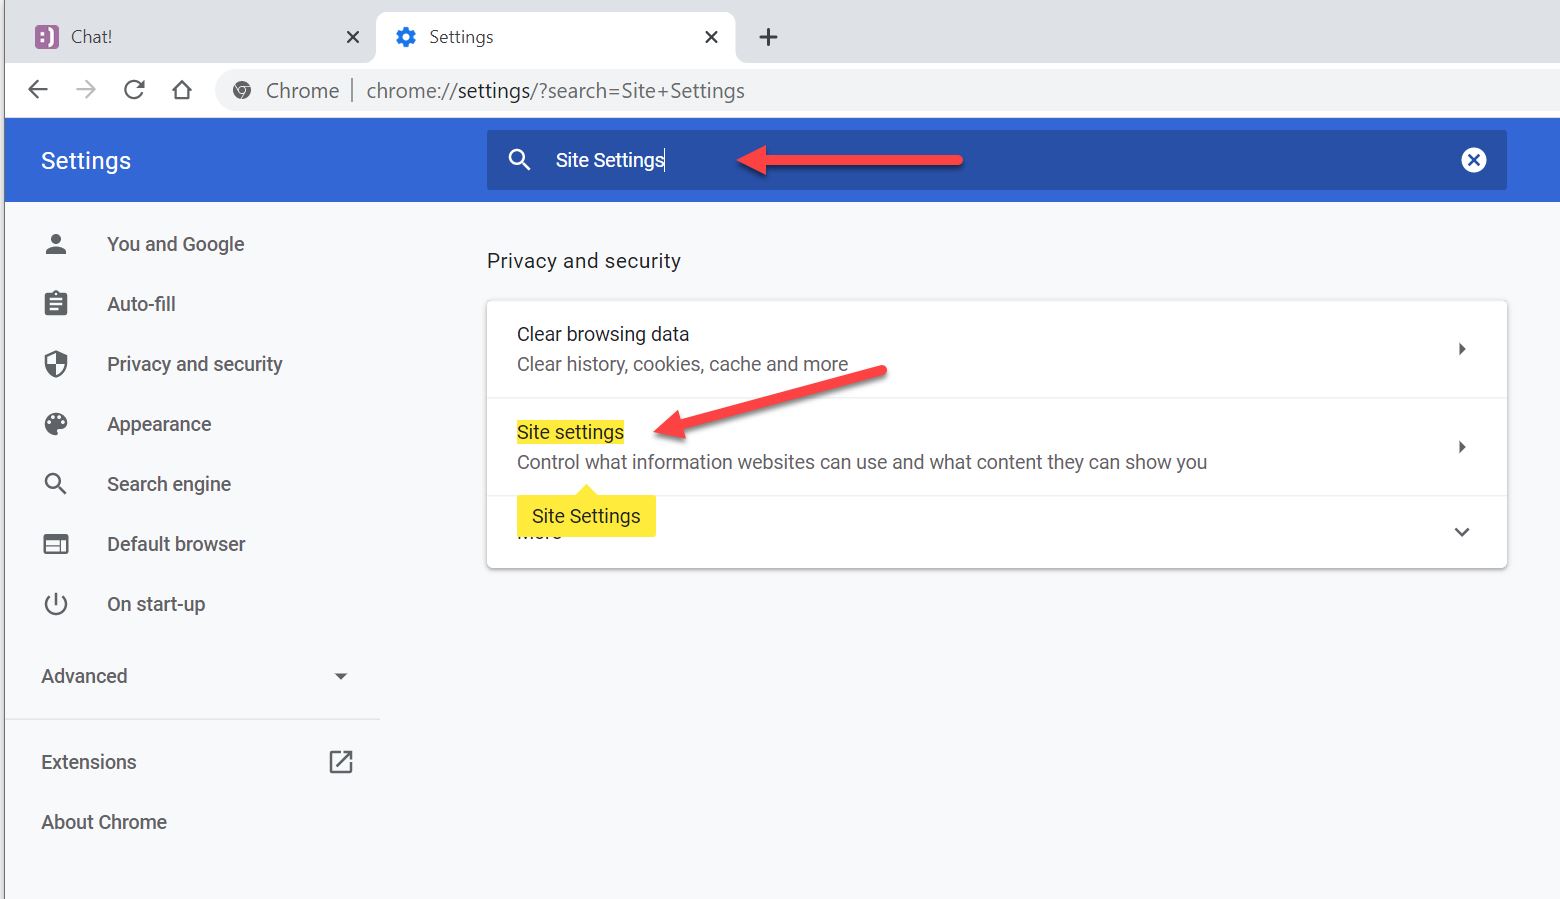Open About Chrome page
Screen dimensions: 1560x899
(x=104, y=822)
